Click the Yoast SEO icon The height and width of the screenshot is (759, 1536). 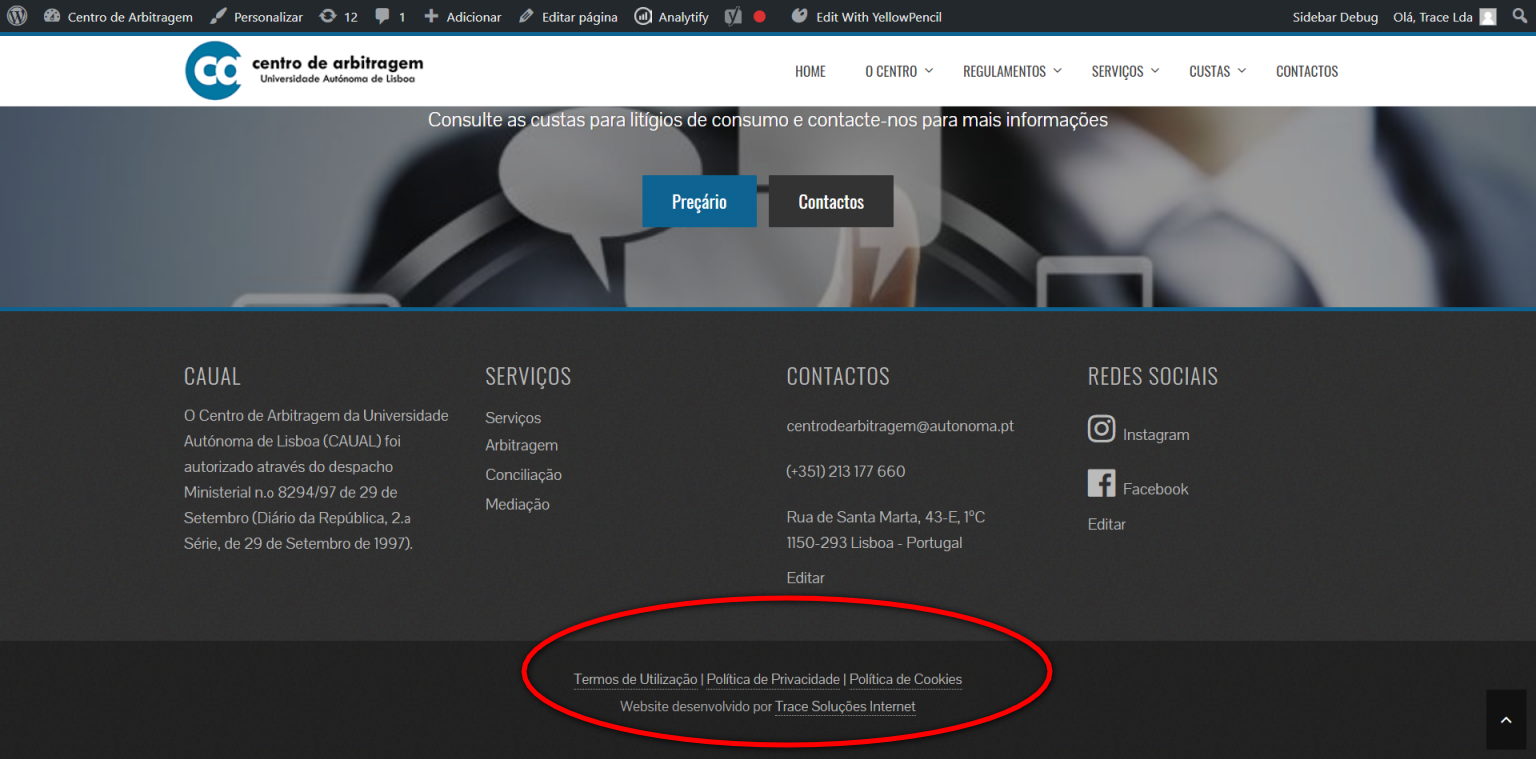coord(733,17)
